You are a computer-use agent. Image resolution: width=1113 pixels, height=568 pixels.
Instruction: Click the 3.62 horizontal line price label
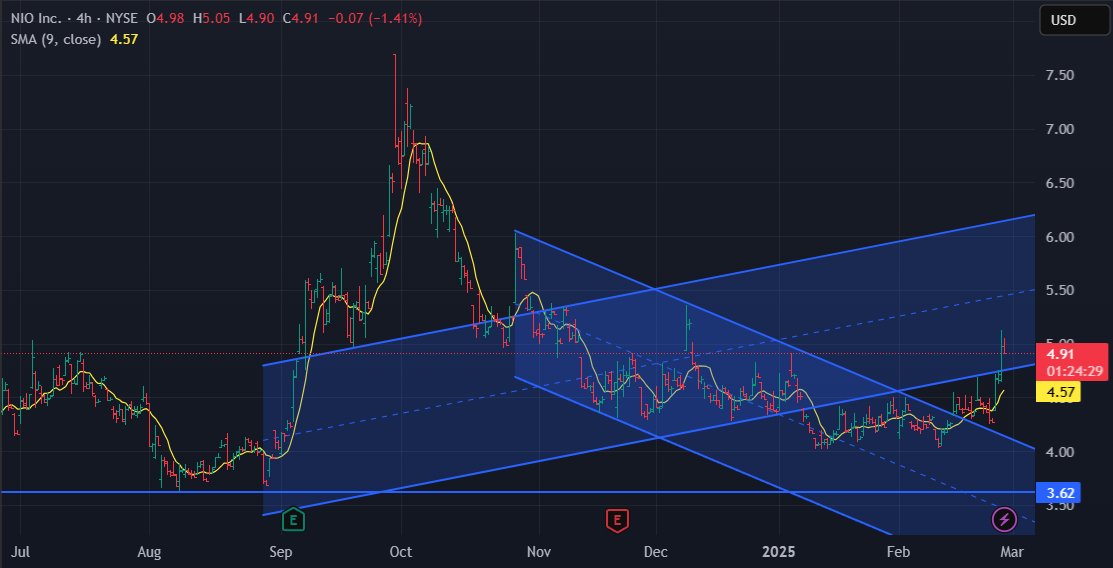pos(1058,492)
